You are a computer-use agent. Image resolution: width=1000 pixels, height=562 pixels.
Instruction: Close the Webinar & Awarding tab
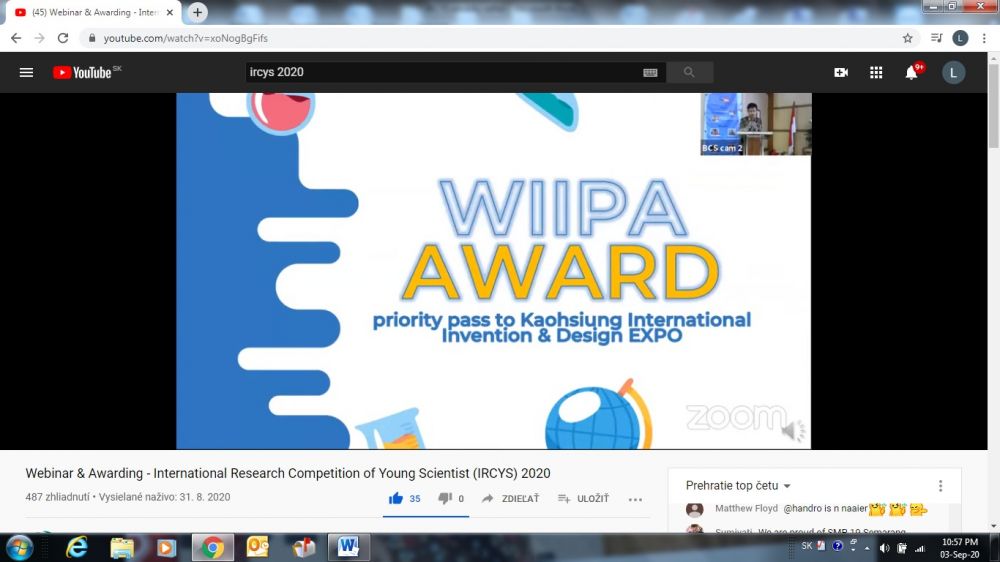click(x=170, y=12)
